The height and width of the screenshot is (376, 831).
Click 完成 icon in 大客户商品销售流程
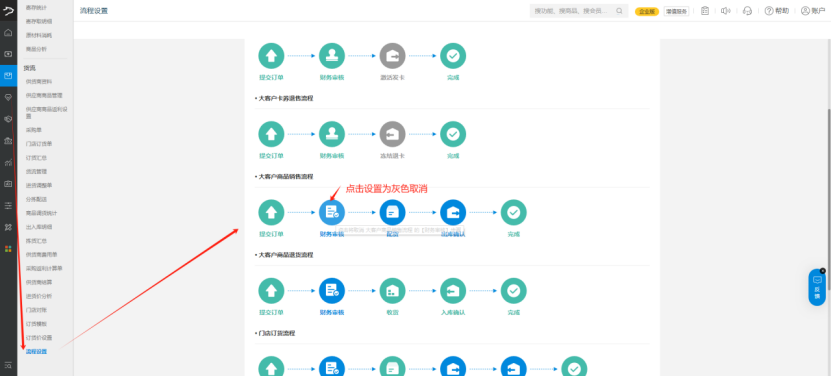(x=514, y=213)
